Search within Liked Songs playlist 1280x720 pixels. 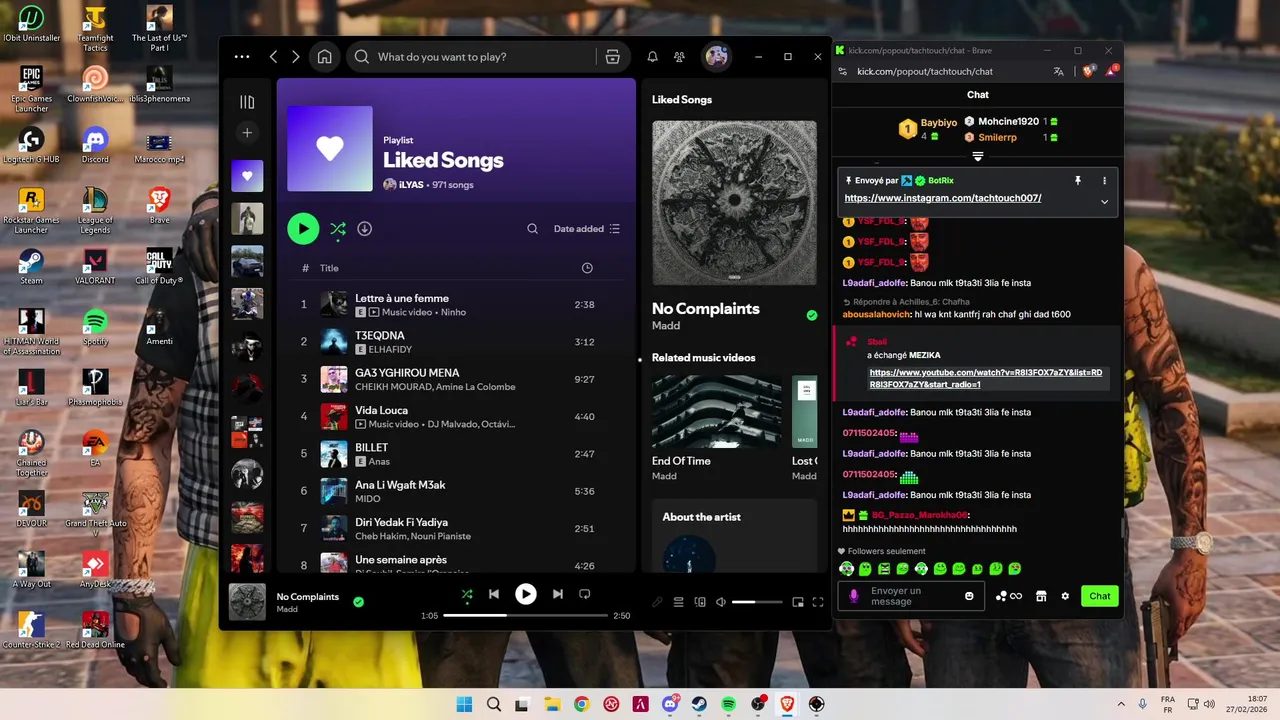tap(533, 229)
